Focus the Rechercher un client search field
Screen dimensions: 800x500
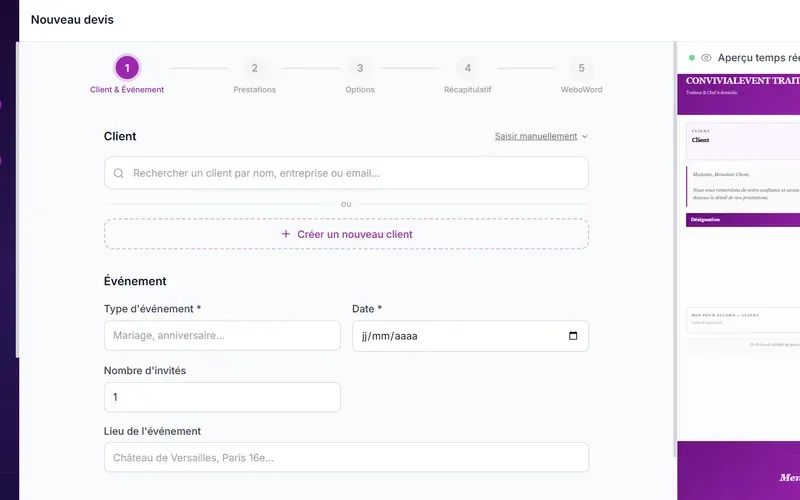tap(346, 173)
